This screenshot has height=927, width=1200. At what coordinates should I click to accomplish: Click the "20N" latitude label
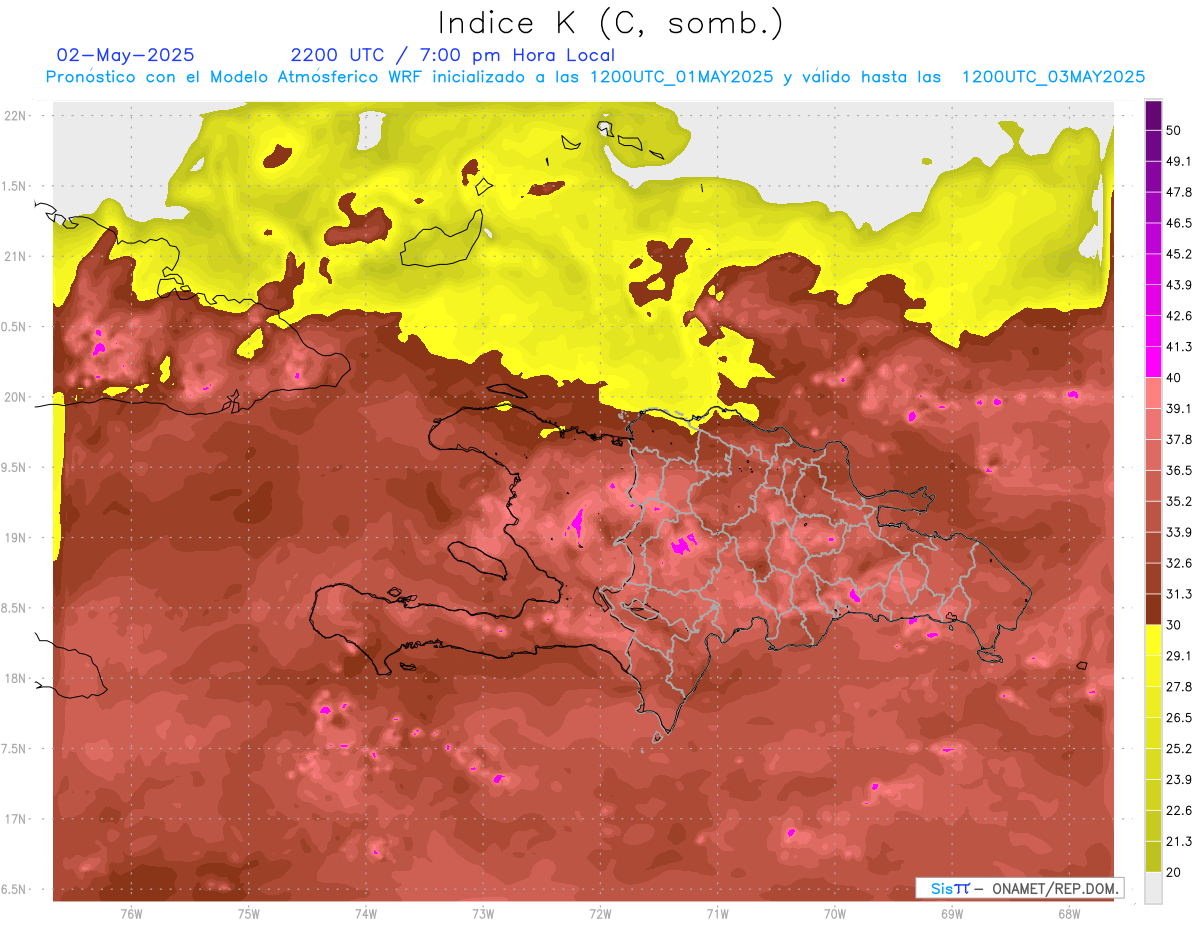[x=17, y=398]
